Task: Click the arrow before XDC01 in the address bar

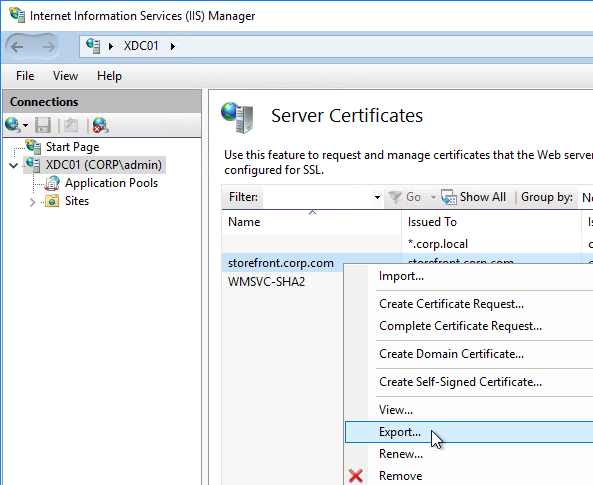Action: (x=111, y=47)
